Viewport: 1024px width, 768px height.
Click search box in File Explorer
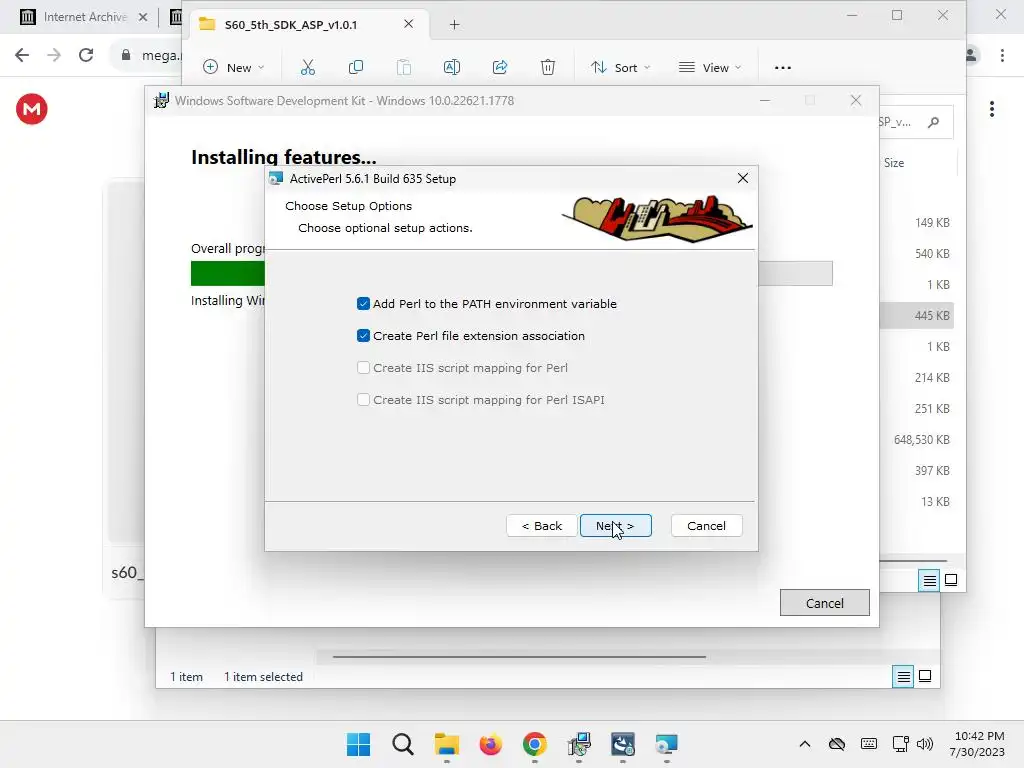(x=914, y=122)
